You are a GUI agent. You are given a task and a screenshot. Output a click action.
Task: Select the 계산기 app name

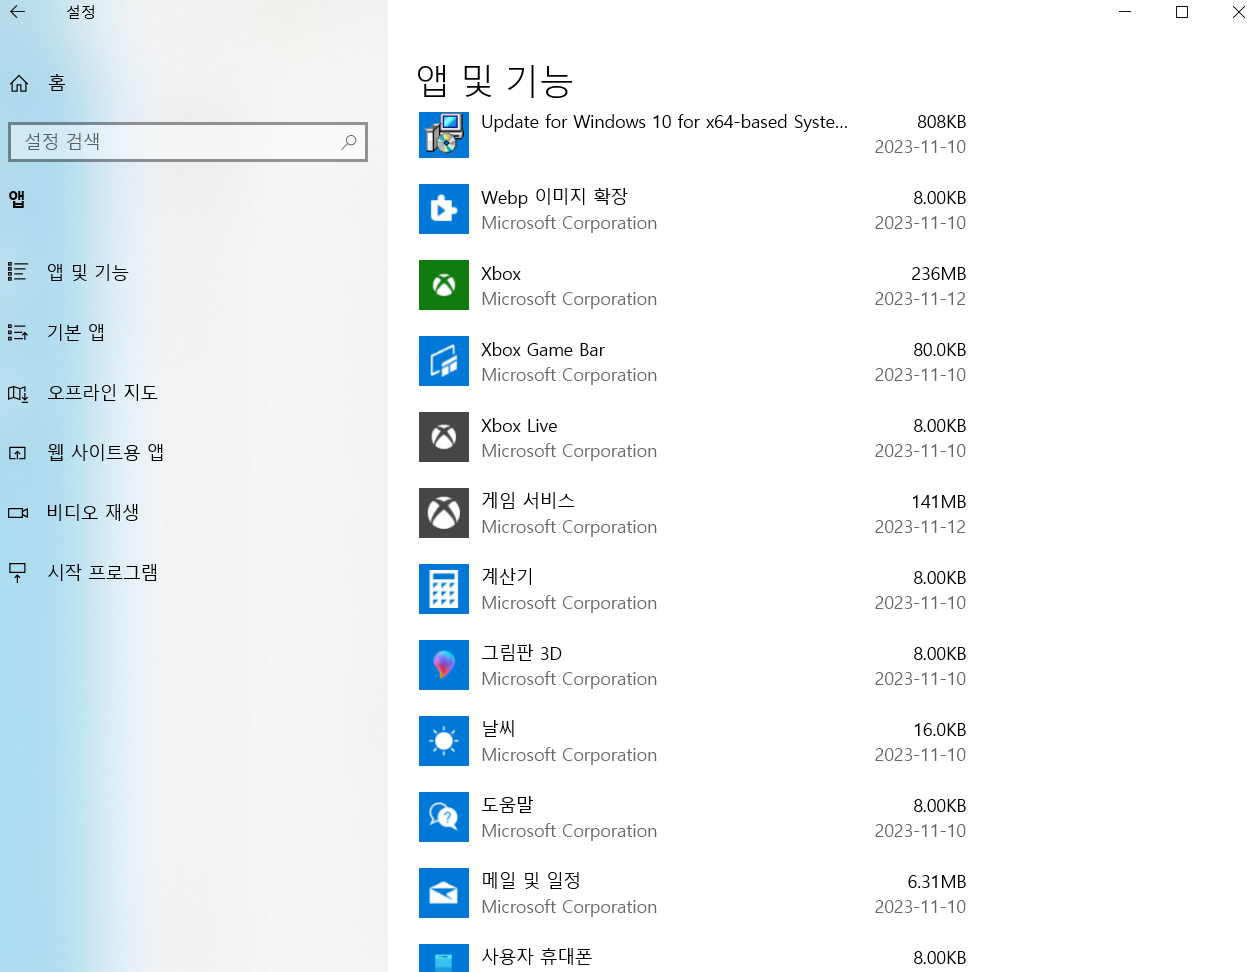tap(507, 577)
